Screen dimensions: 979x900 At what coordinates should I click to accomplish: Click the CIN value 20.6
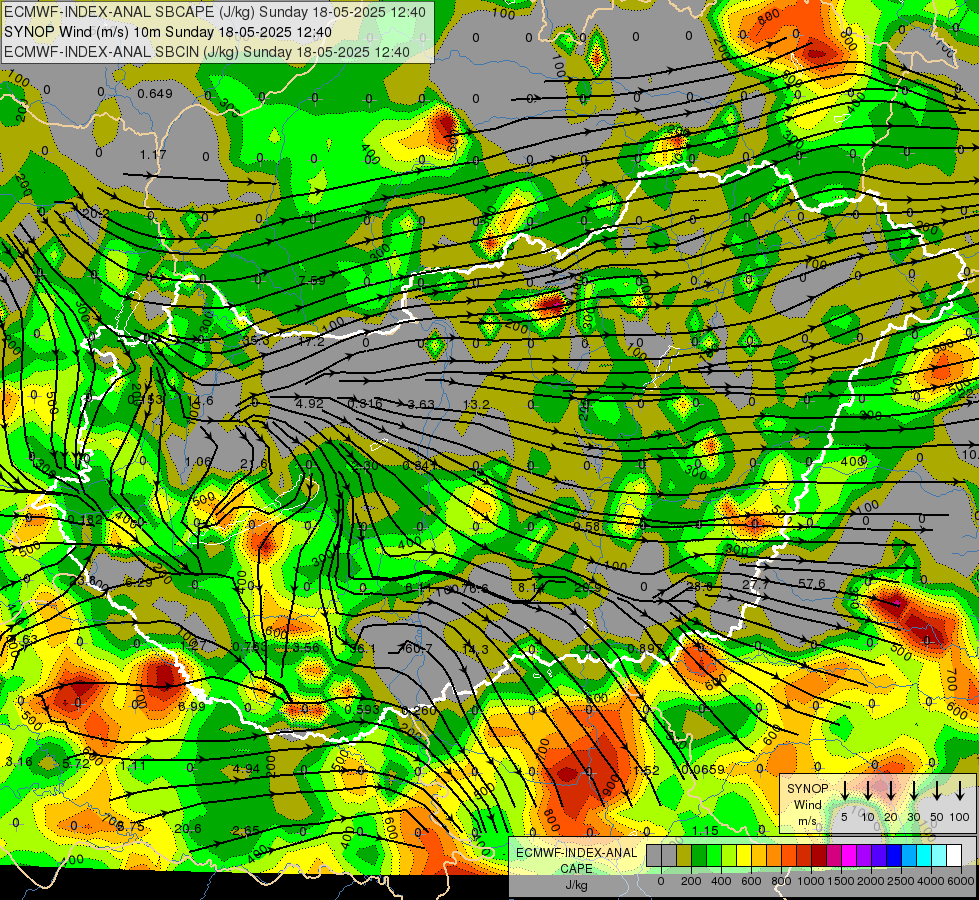click(188, 829)
